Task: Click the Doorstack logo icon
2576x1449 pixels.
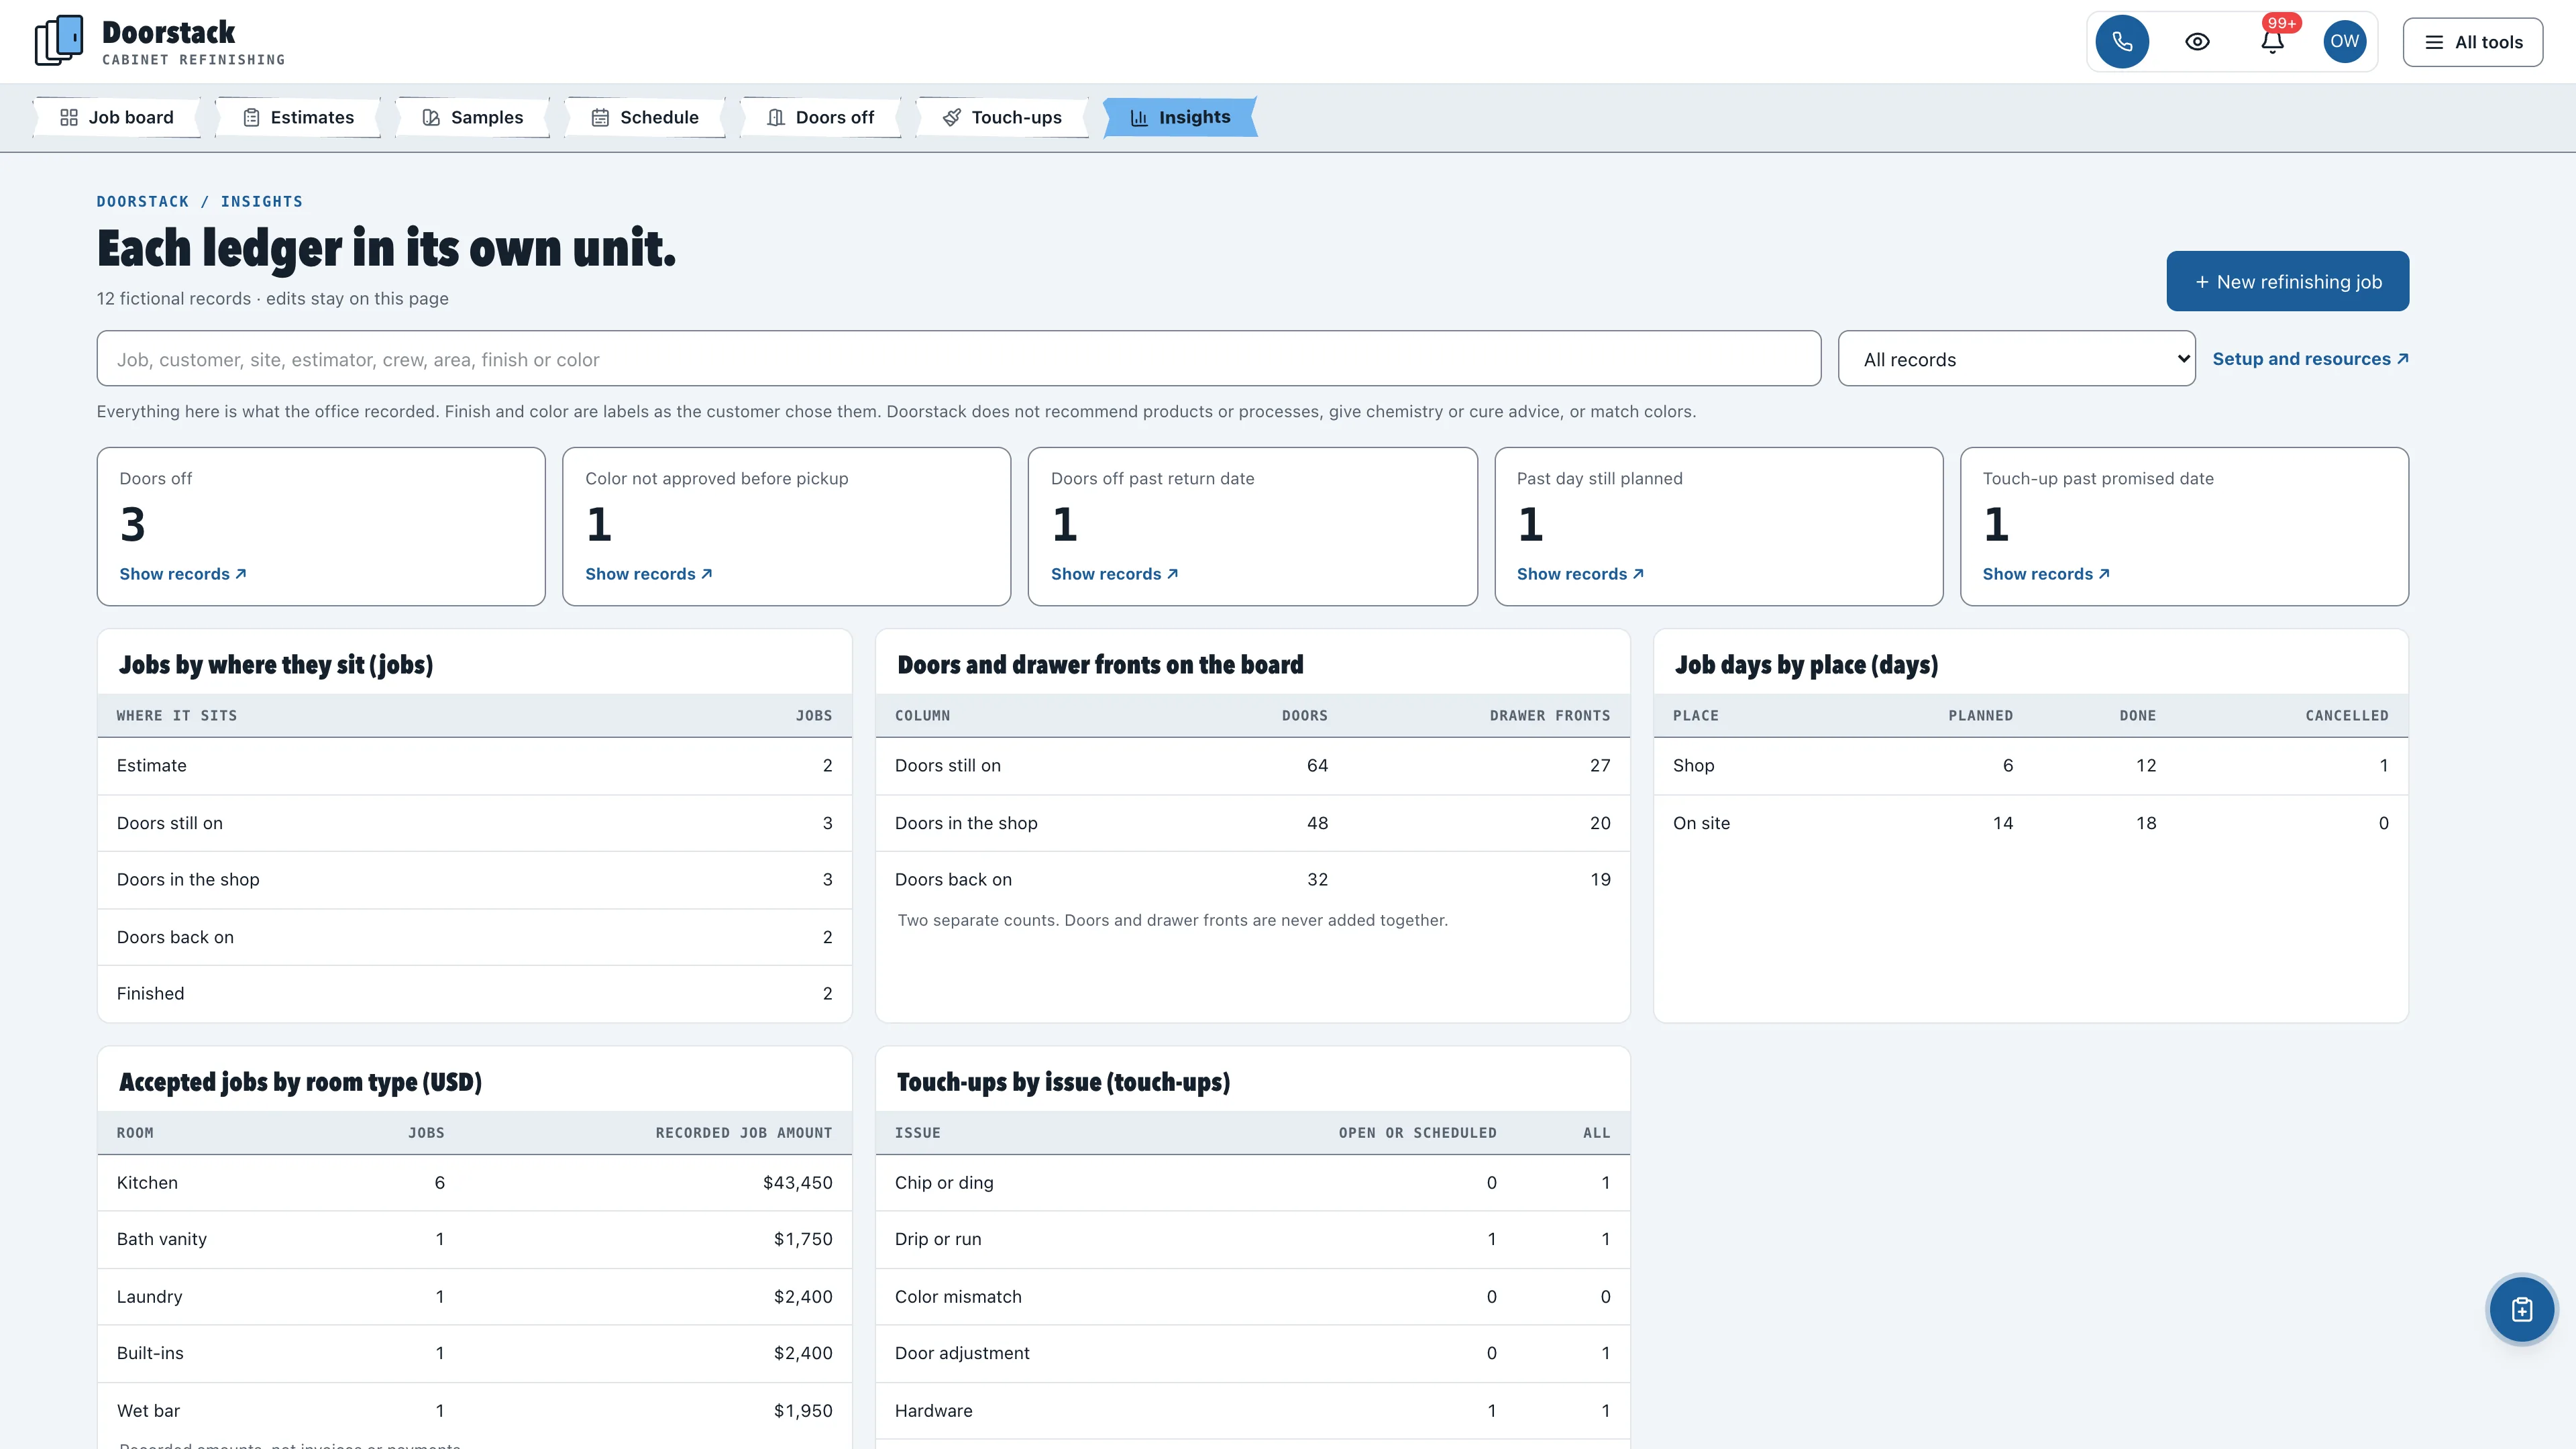Action: 59,41
